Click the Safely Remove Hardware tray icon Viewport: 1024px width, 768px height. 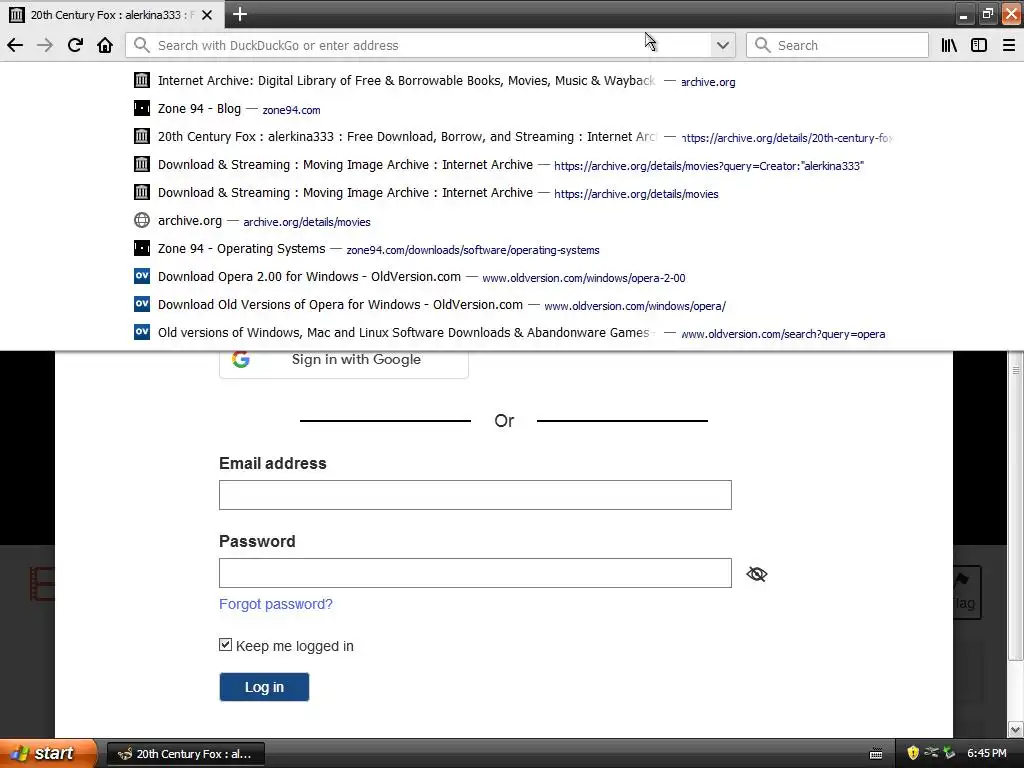coord(950,753)
